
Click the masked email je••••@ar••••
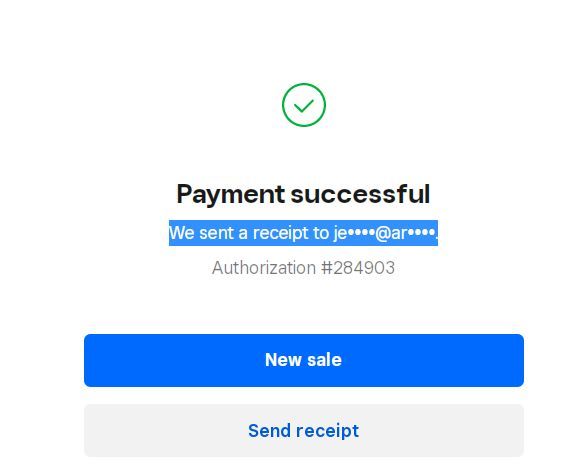(386, 233)
